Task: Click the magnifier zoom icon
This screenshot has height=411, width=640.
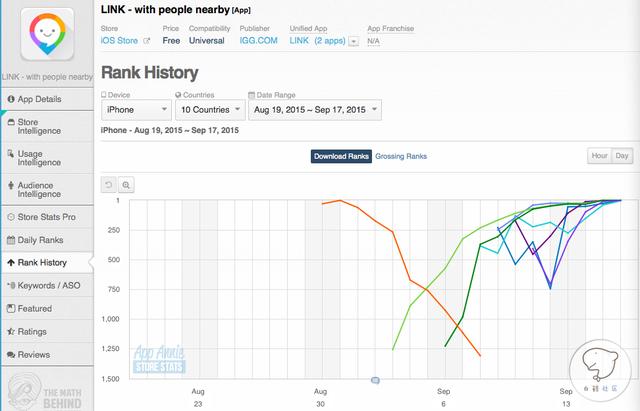Action: 127,184
